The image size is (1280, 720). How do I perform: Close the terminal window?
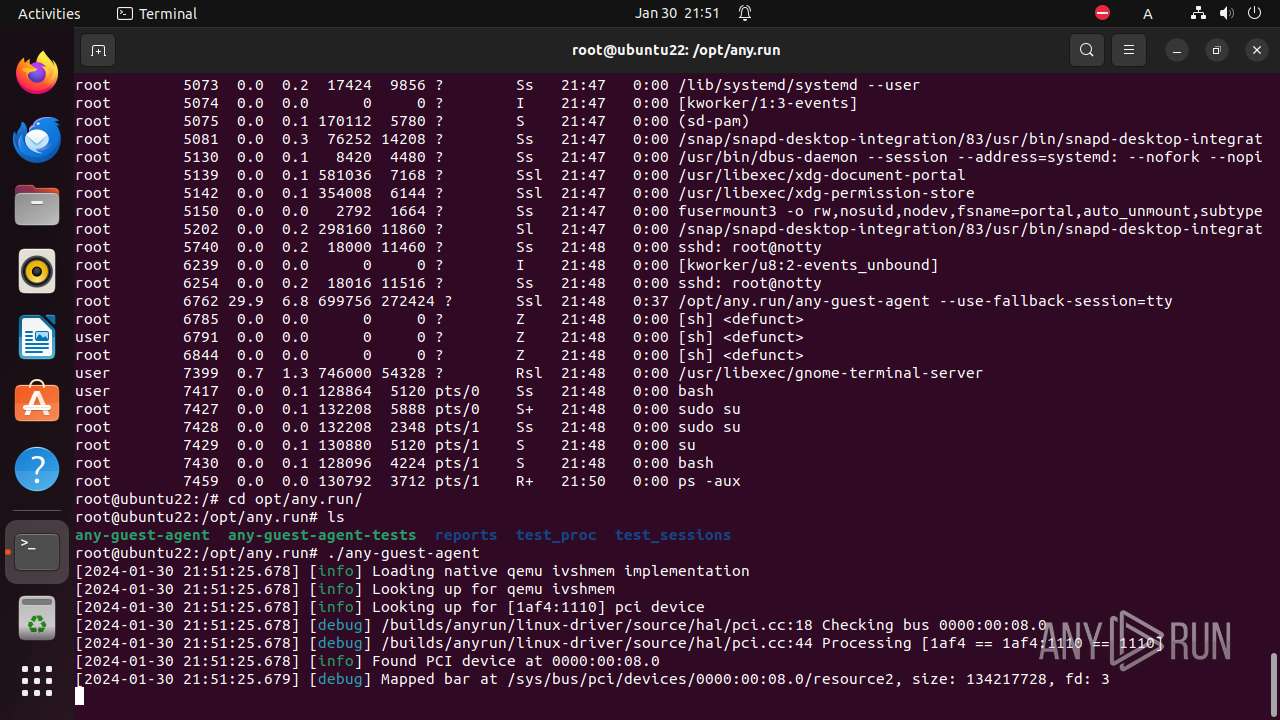click(x=1257, y=50)
